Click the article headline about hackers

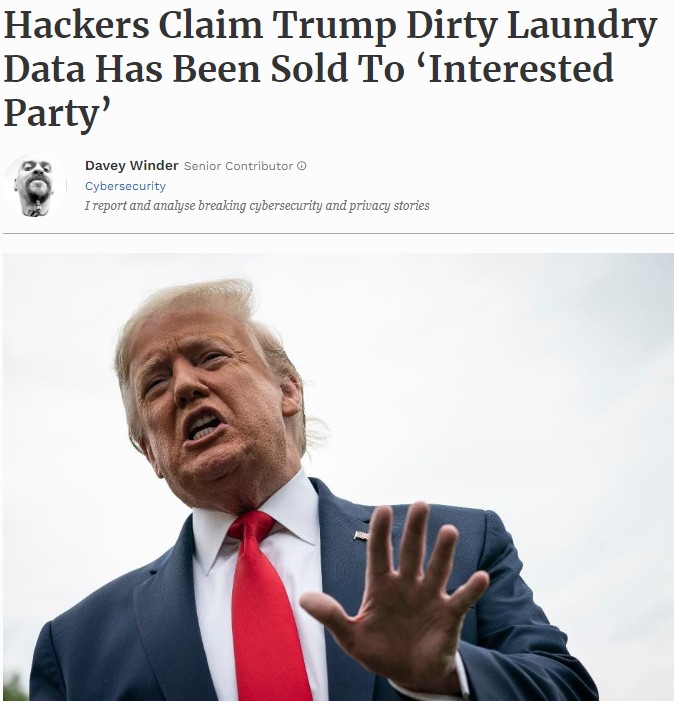(x=330, y=68)
